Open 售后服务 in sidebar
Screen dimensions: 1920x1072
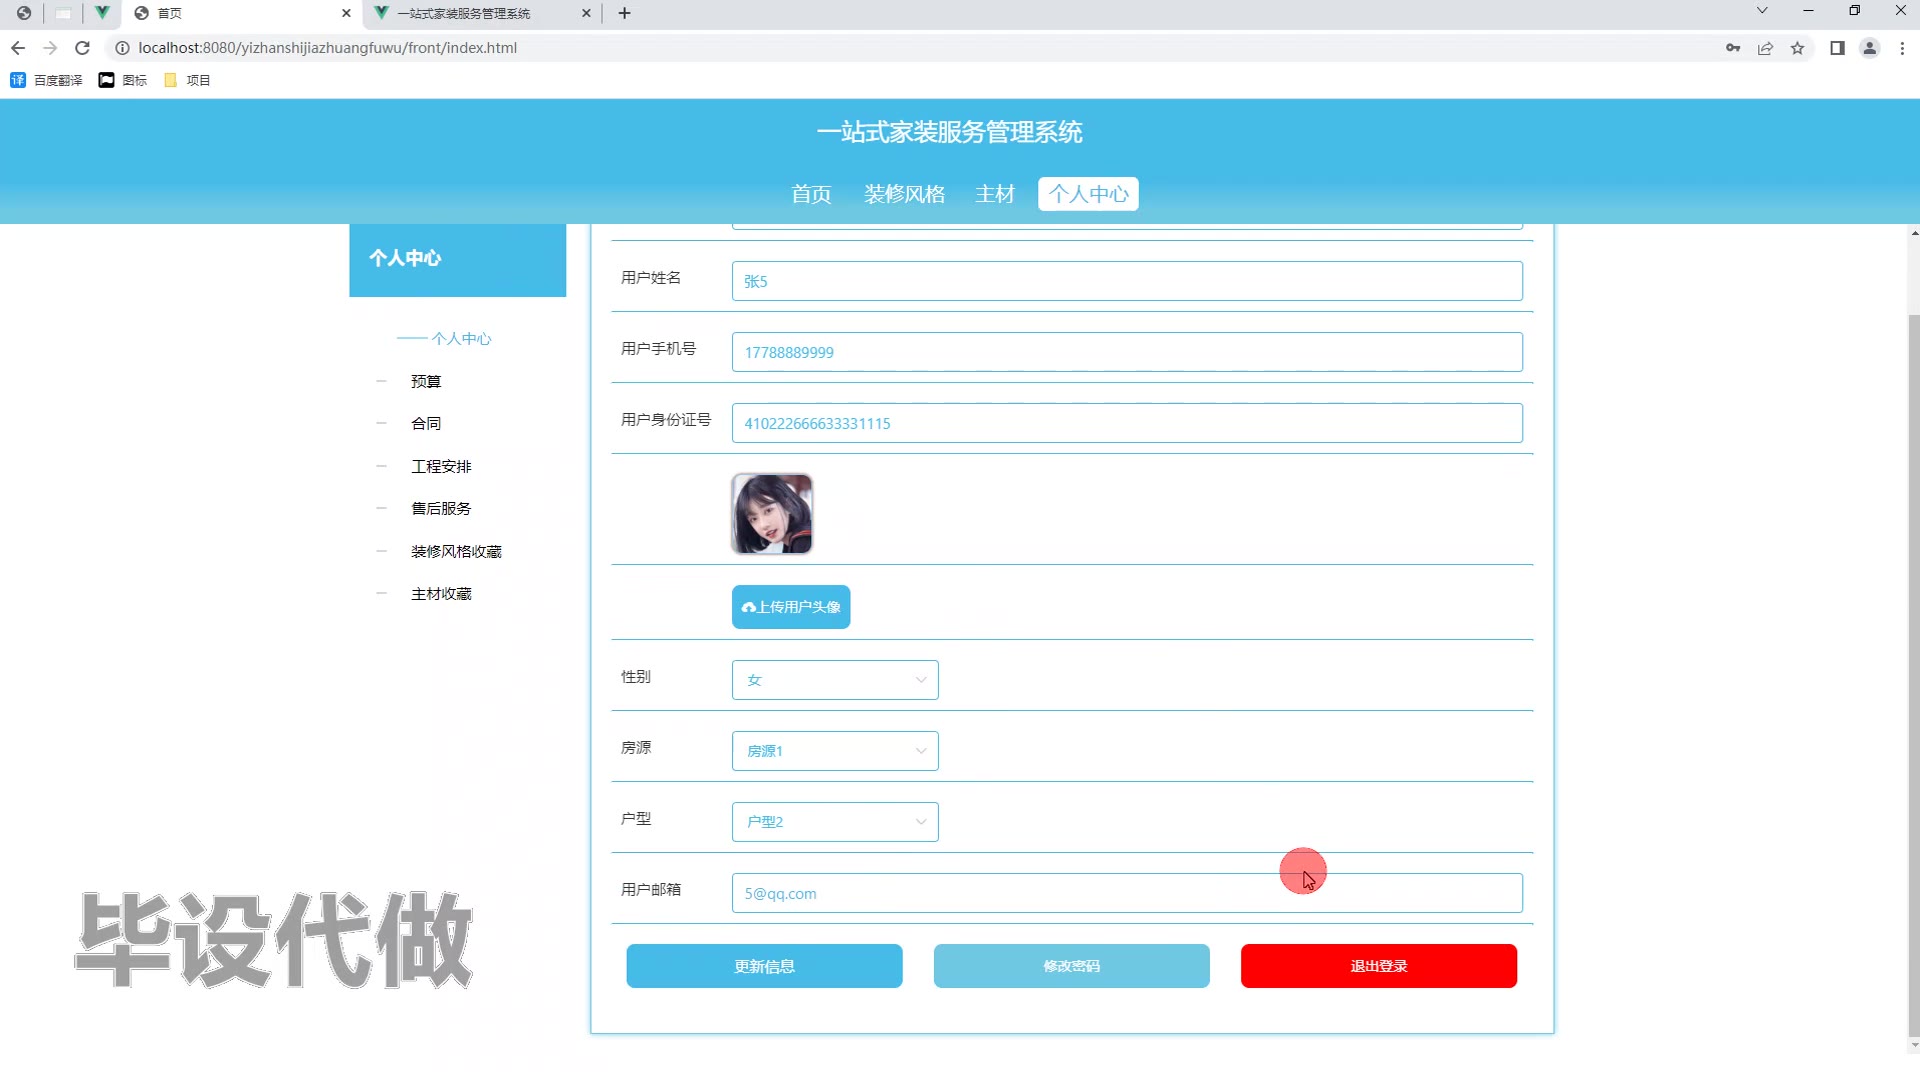[x=441, y=508]
